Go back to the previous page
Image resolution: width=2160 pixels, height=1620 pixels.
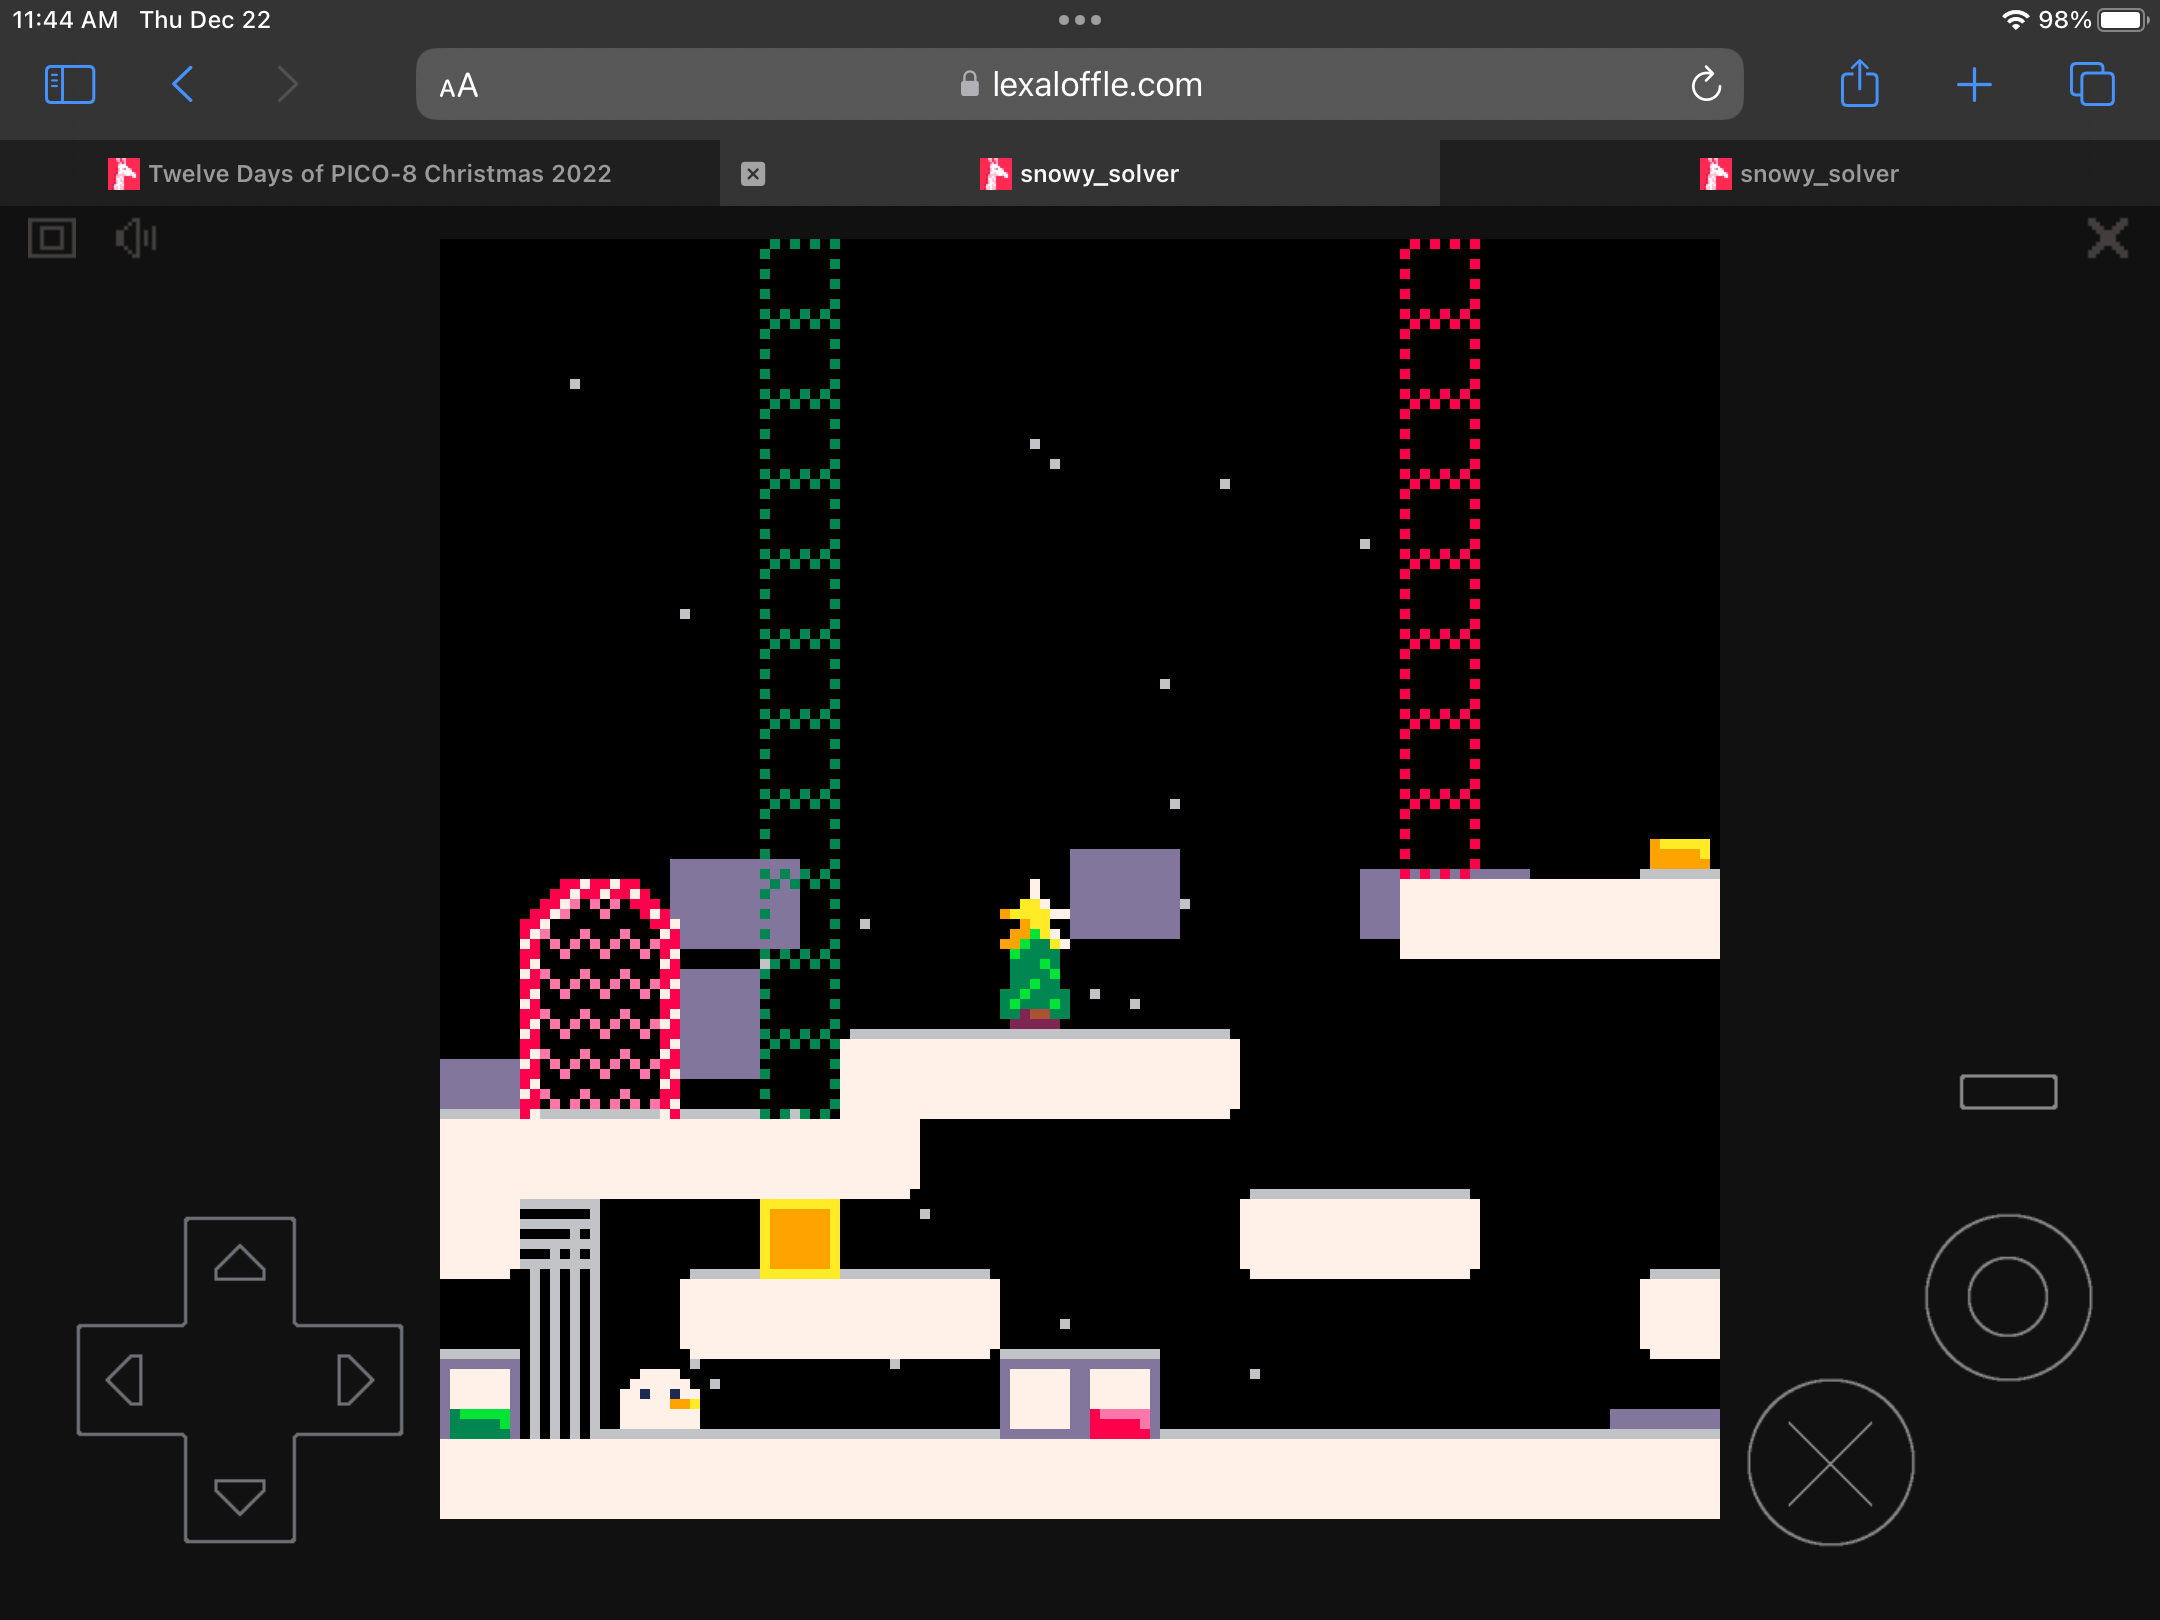183,85
